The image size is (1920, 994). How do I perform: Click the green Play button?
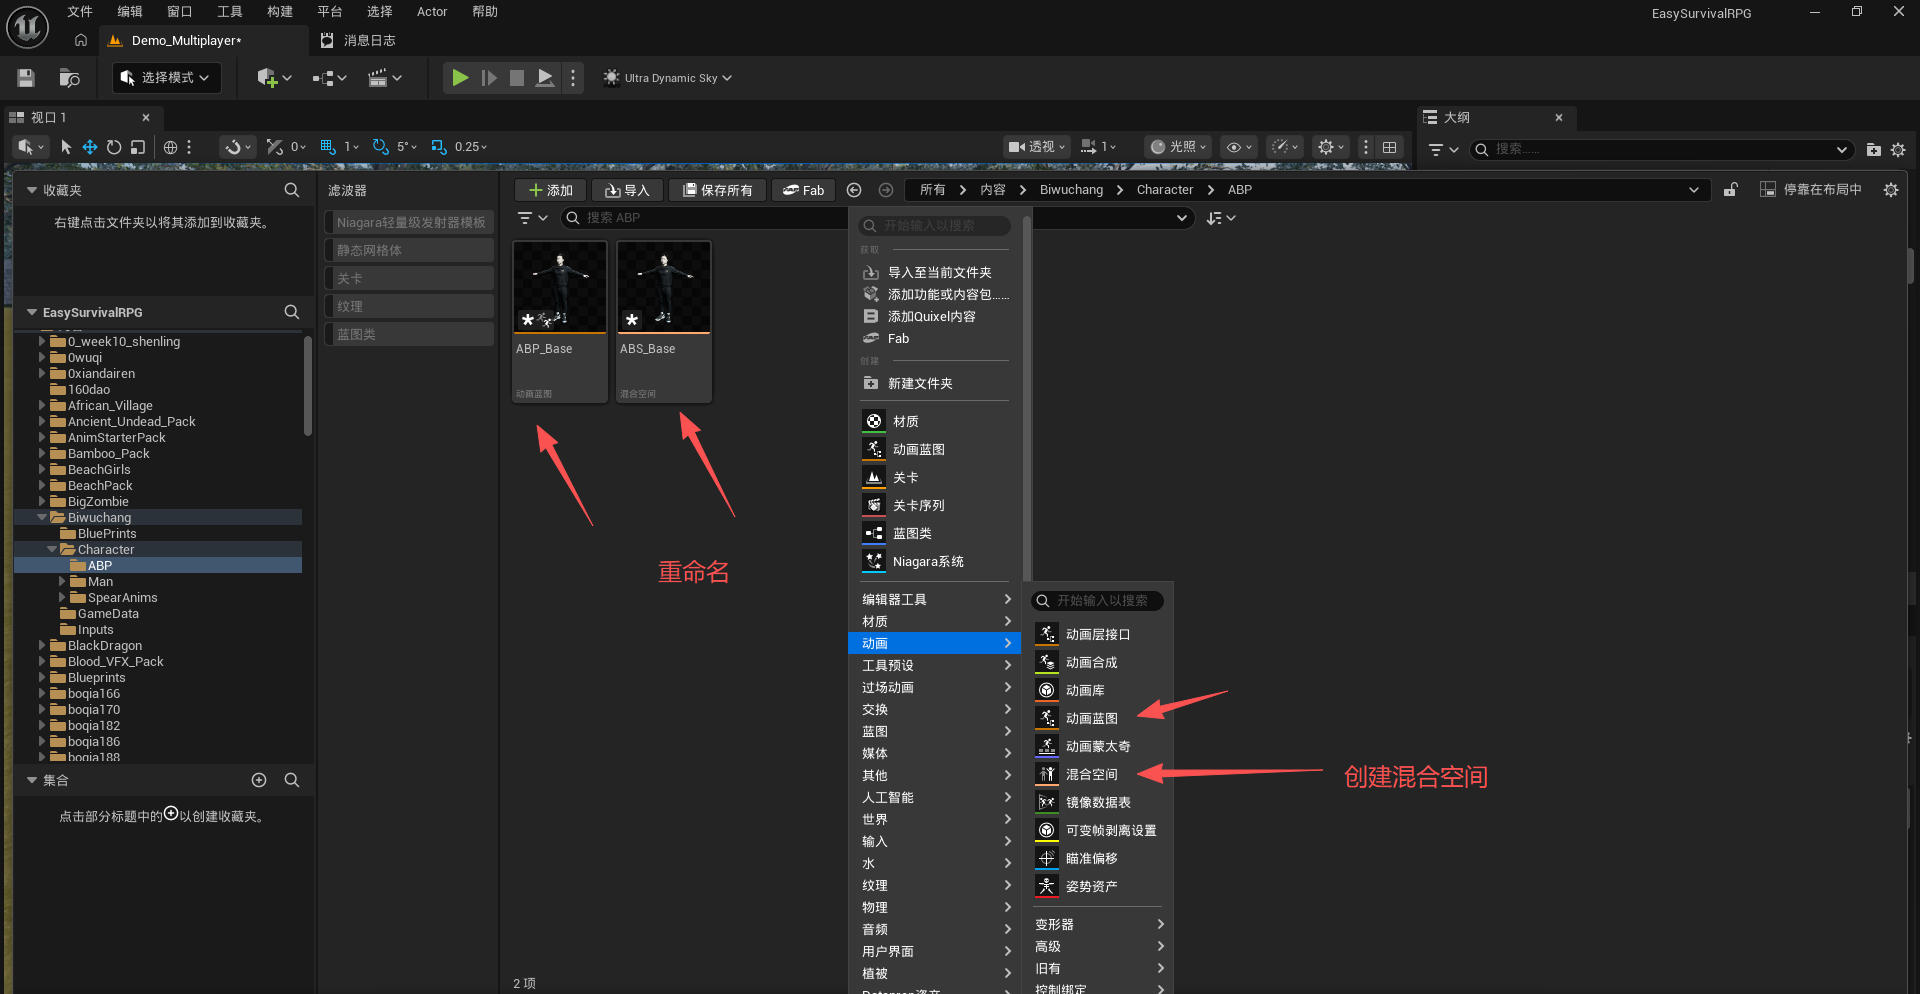tap(460, 78)
